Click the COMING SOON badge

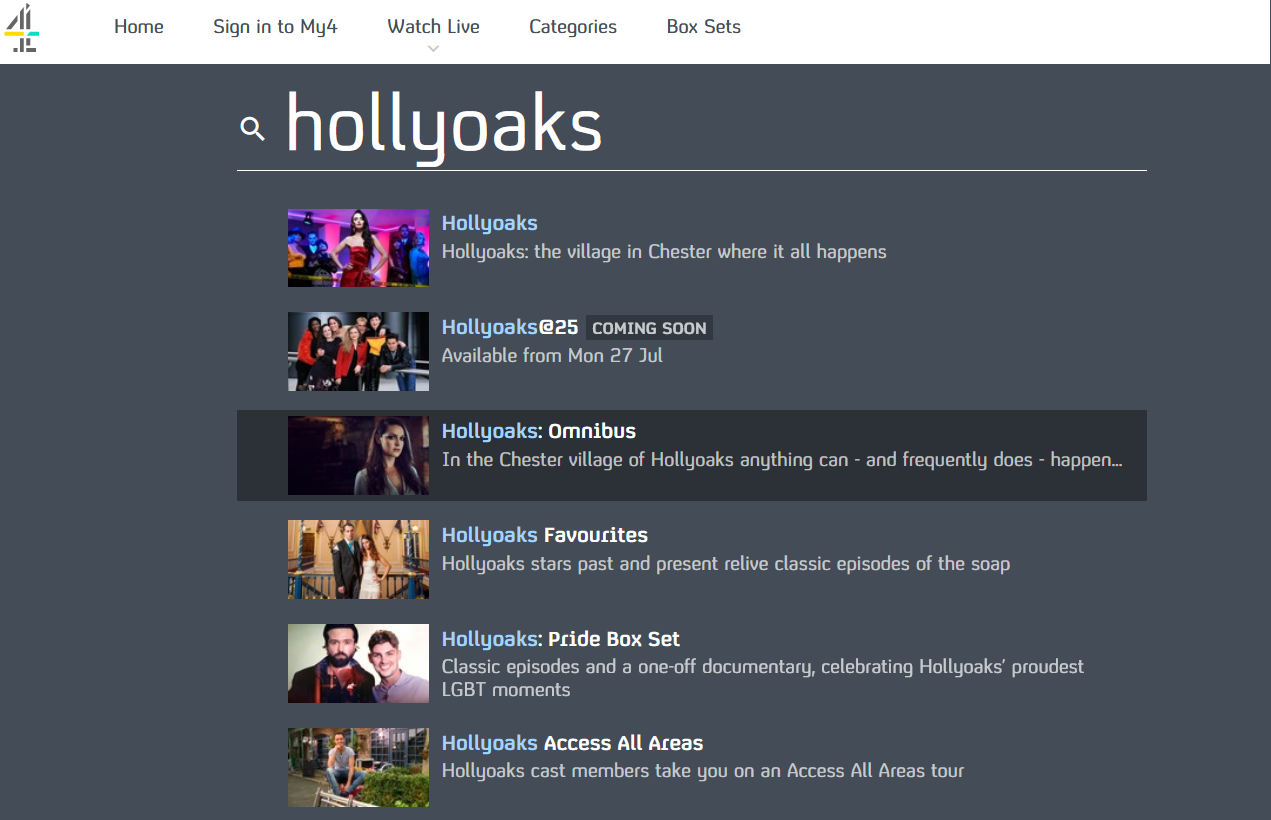pos(649,328)
